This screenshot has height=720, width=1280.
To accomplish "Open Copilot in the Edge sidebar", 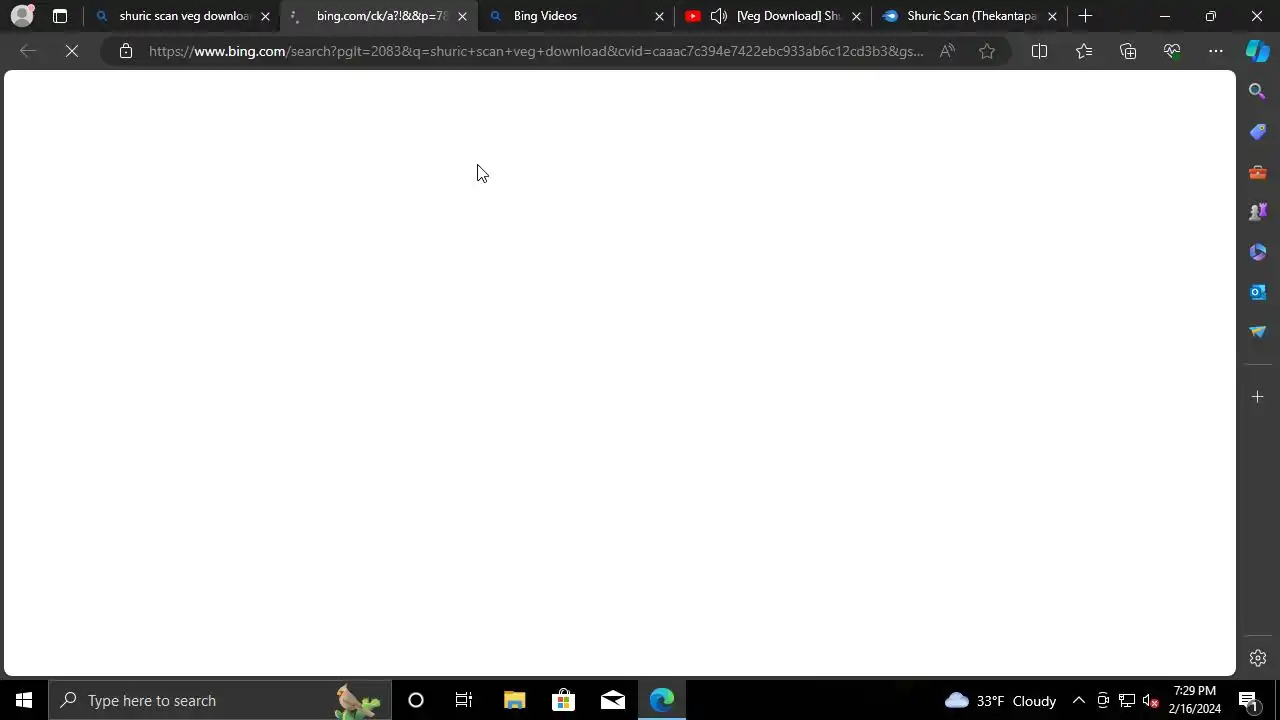I will point(1258,51).
